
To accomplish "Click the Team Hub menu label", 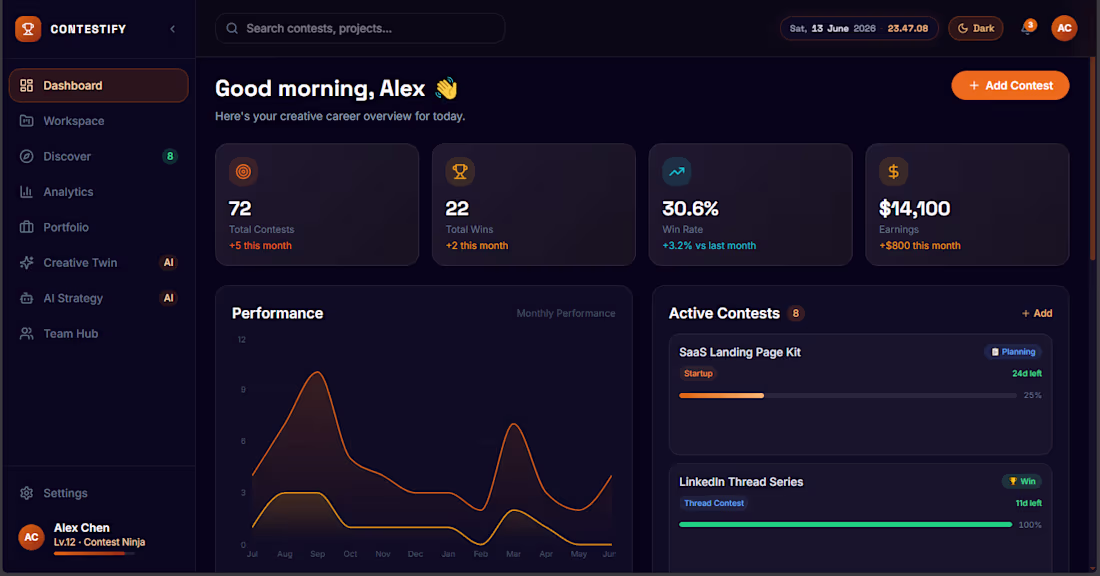I will pyautogui.click(x=71, y=334).
